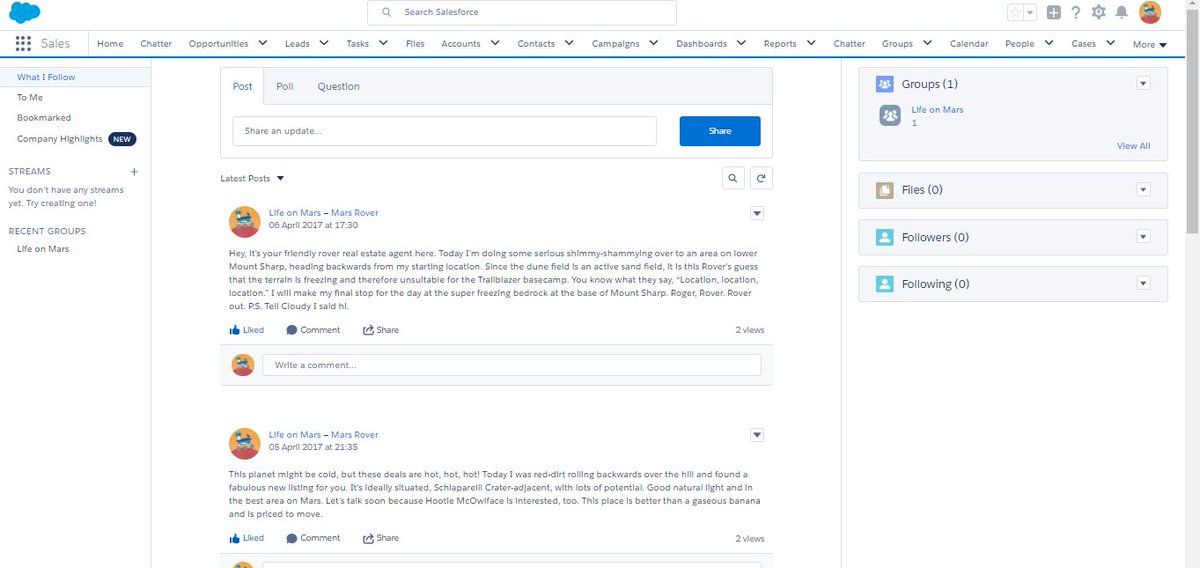Screen dimensions: 1200x568
Task: Click the blue Share button
Action: 720,131
